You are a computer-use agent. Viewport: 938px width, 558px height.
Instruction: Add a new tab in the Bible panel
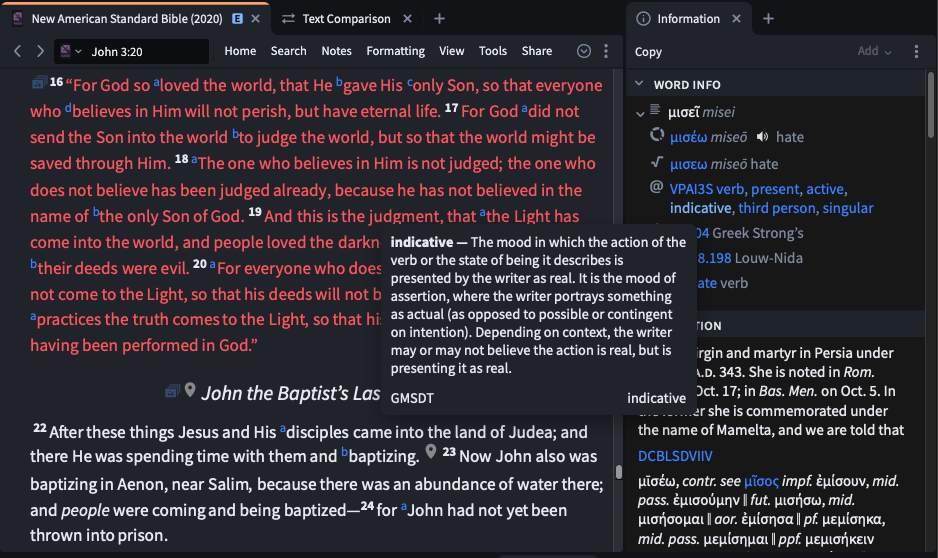coord(439,19)
